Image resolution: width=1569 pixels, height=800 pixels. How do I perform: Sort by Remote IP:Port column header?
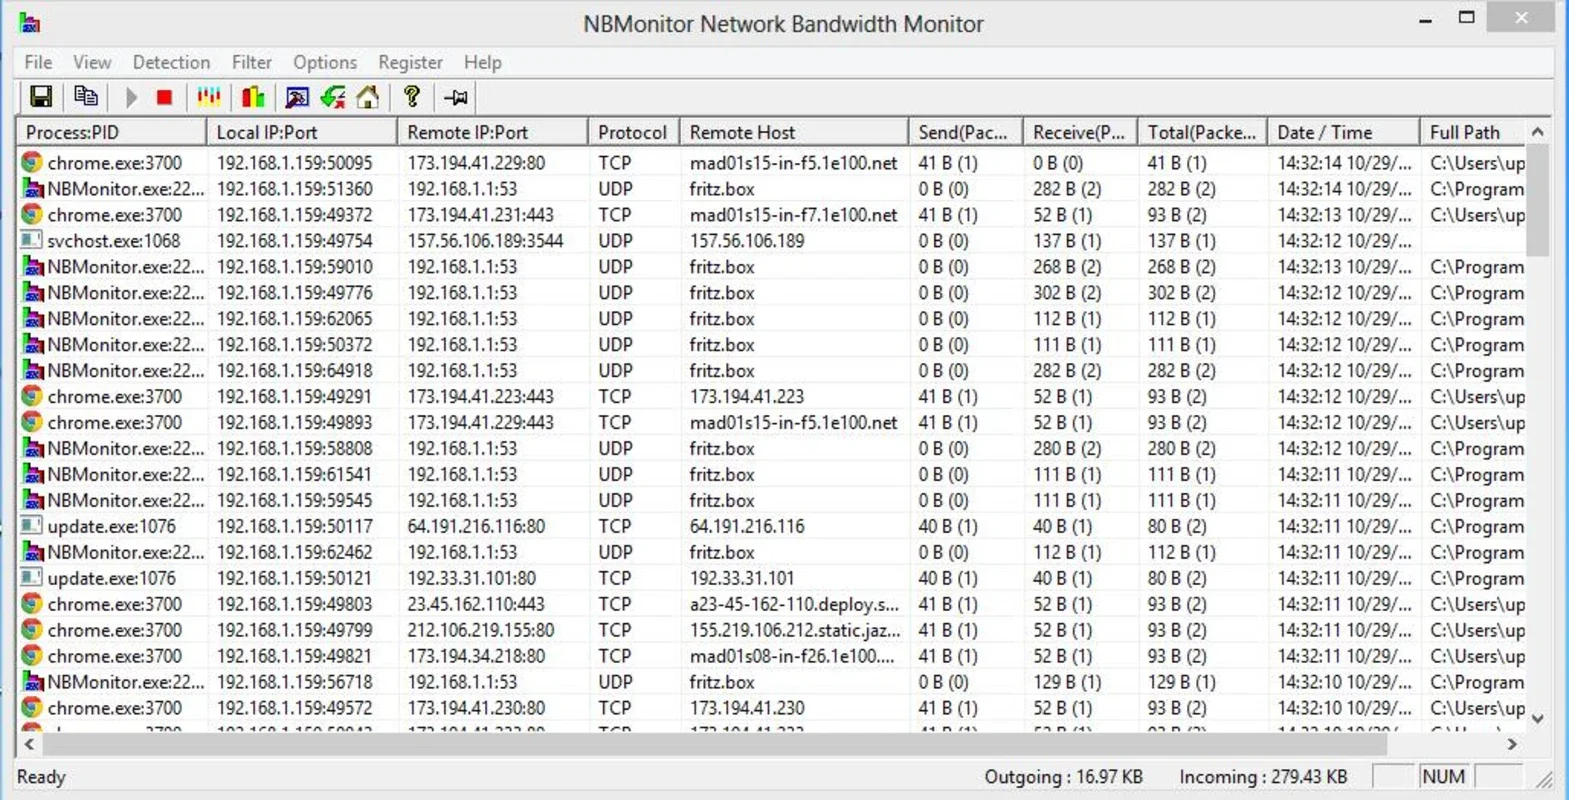[492, 132]
